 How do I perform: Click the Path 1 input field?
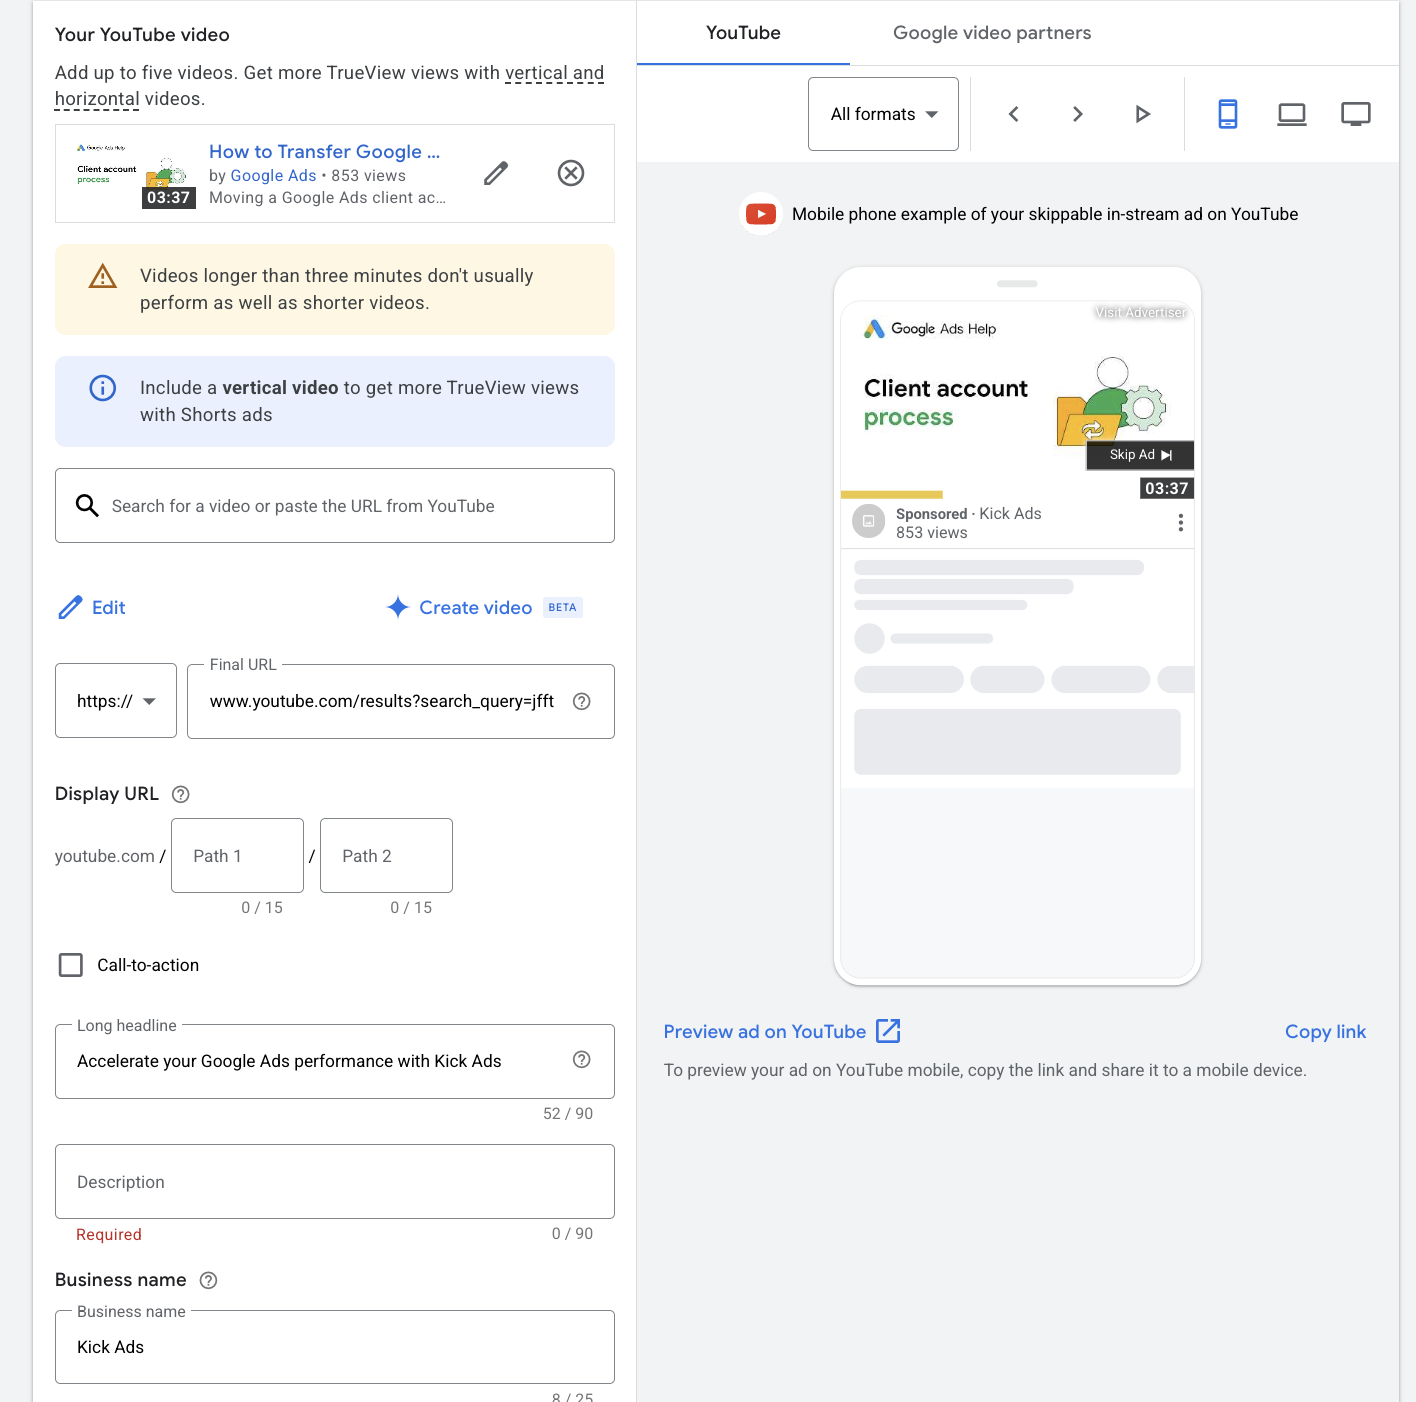coord(237,856)
